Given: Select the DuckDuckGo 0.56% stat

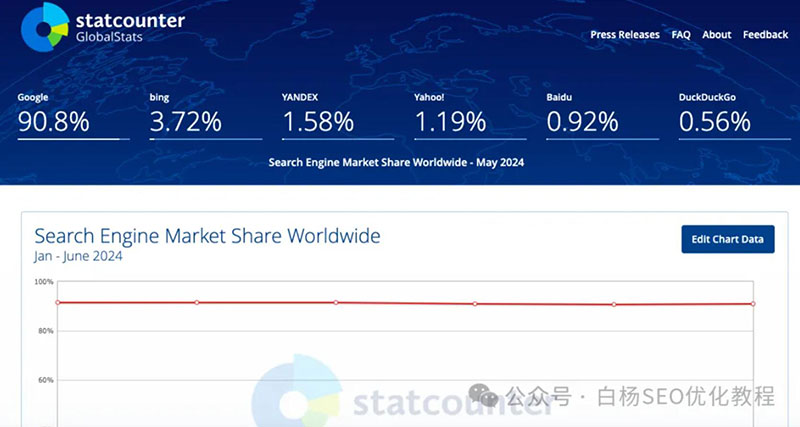Looking at the screenshot, I should pyautogui.click(x=735, y=115).
